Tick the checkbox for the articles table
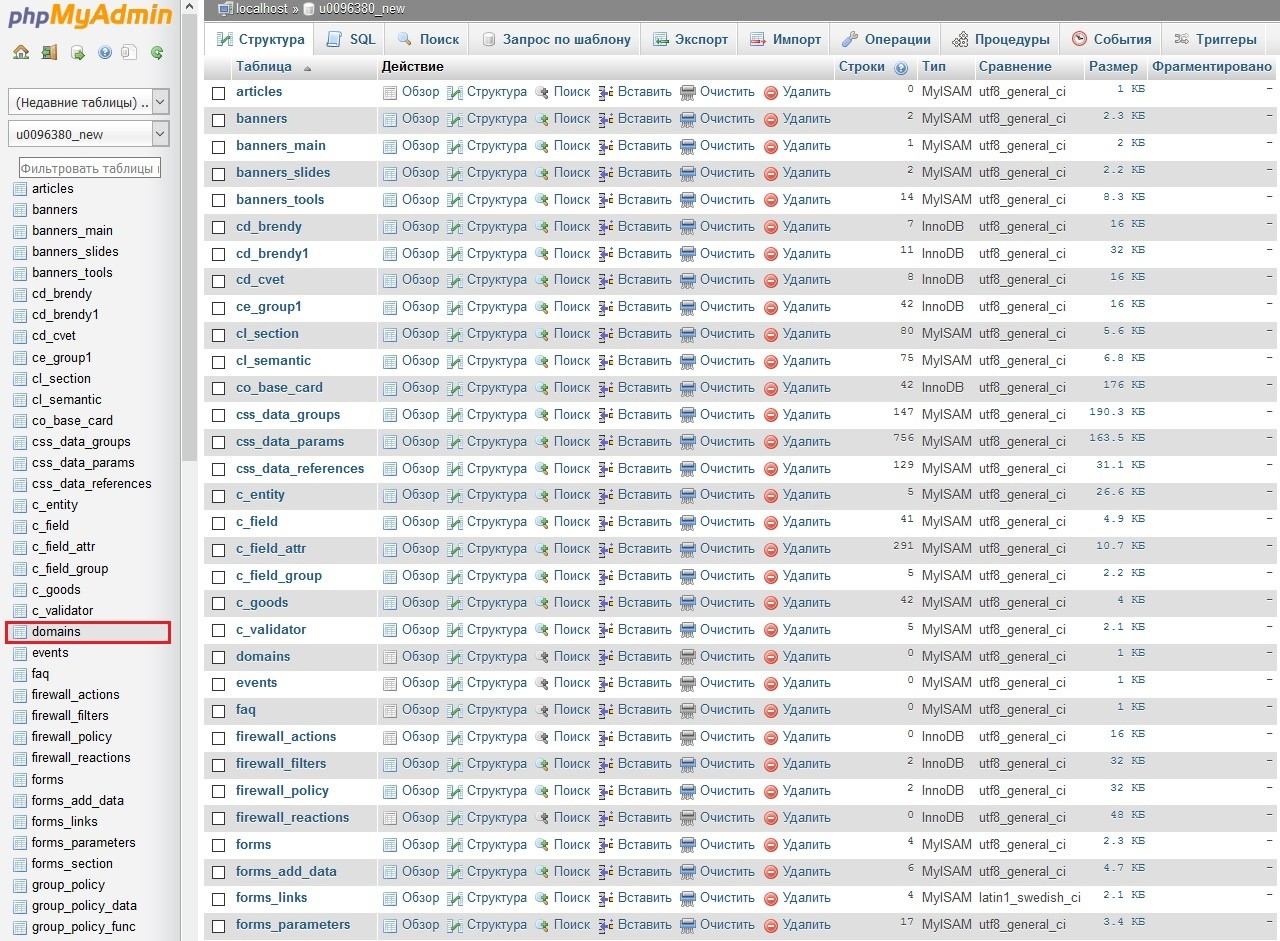Screen dimensions: 1280x941 point(219,93)
